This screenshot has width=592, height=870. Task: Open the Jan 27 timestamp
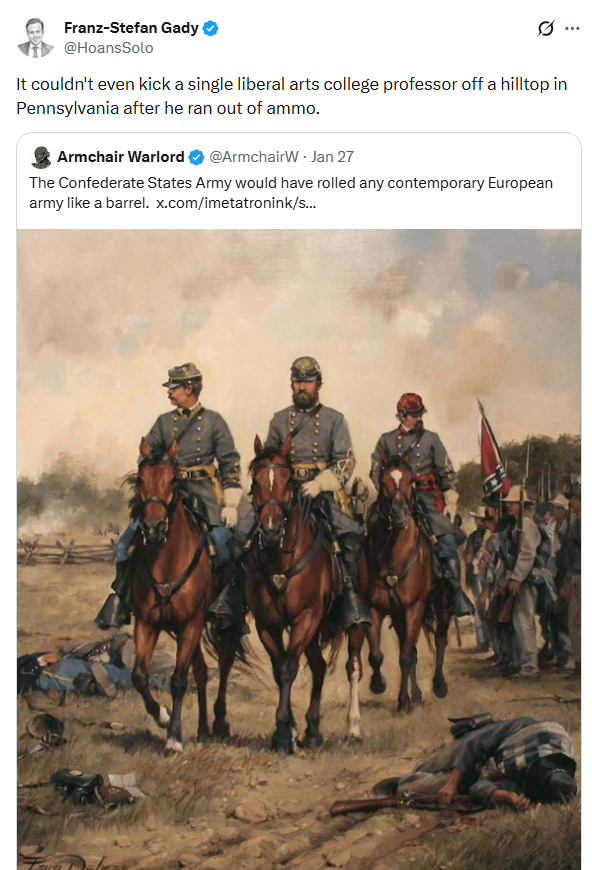tap(332, 157)
